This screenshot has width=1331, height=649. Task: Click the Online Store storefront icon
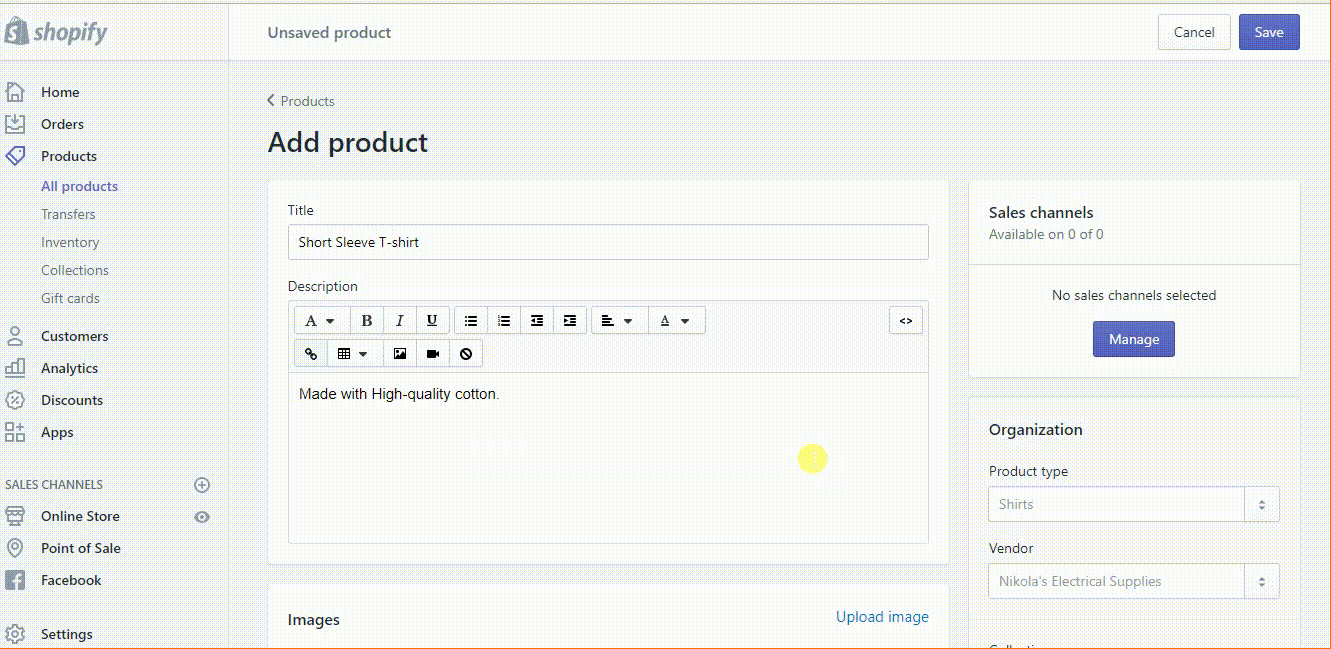coord(15,516)
